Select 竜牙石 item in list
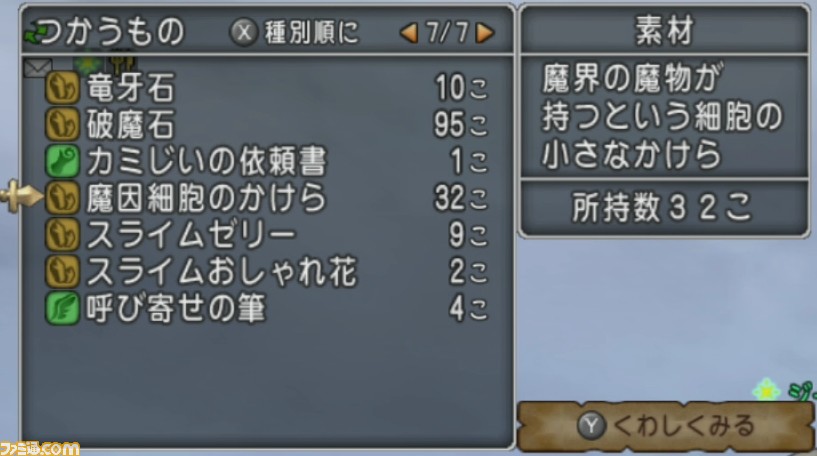Viewport: 817px width, 456px height. point(267,88)
